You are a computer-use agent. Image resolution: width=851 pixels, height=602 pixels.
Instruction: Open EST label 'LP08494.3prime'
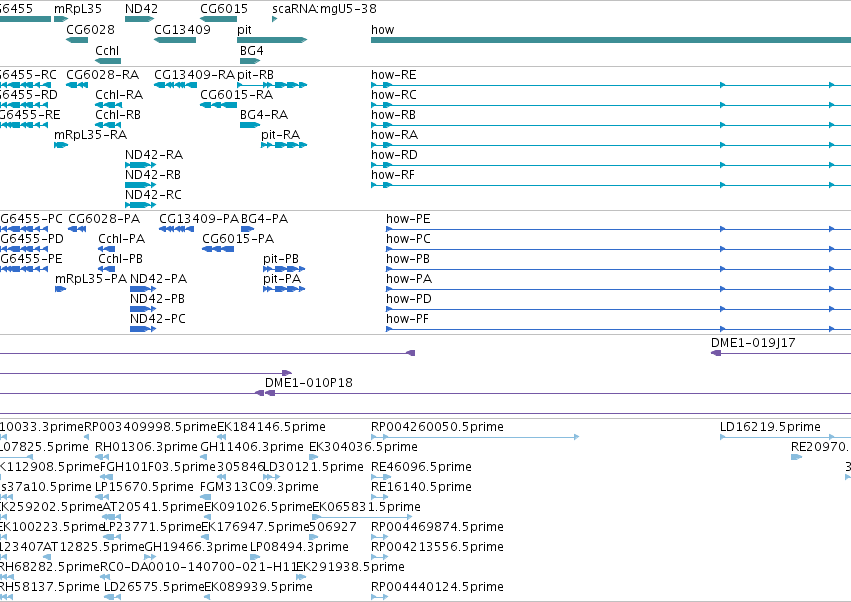click(x=299, y=548)
